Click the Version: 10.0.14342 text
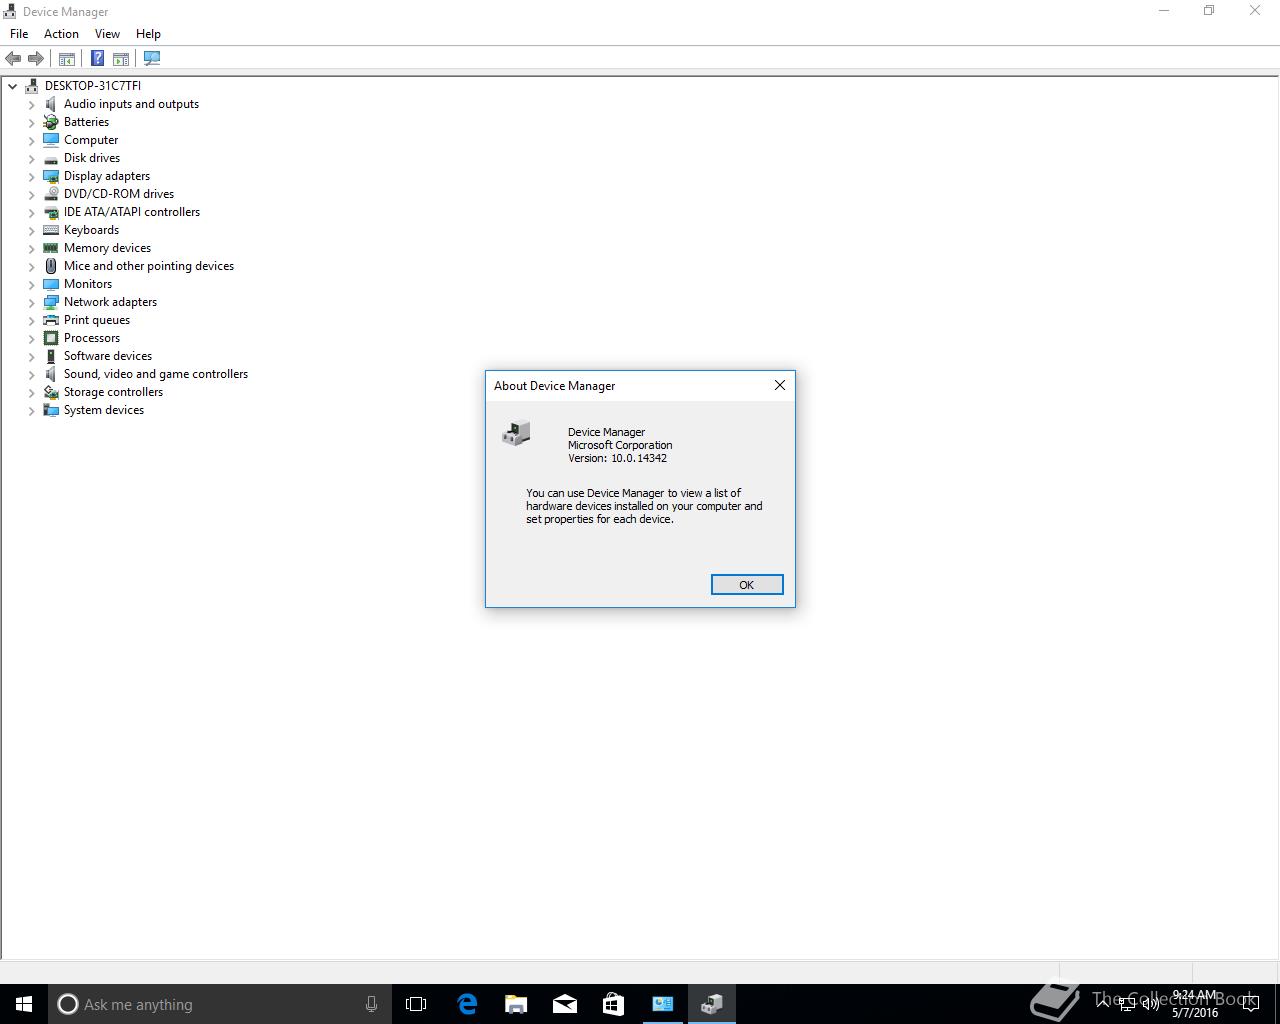Image resolution: width=1280 pixels, height=1024 pixels. tap(617, 458)
